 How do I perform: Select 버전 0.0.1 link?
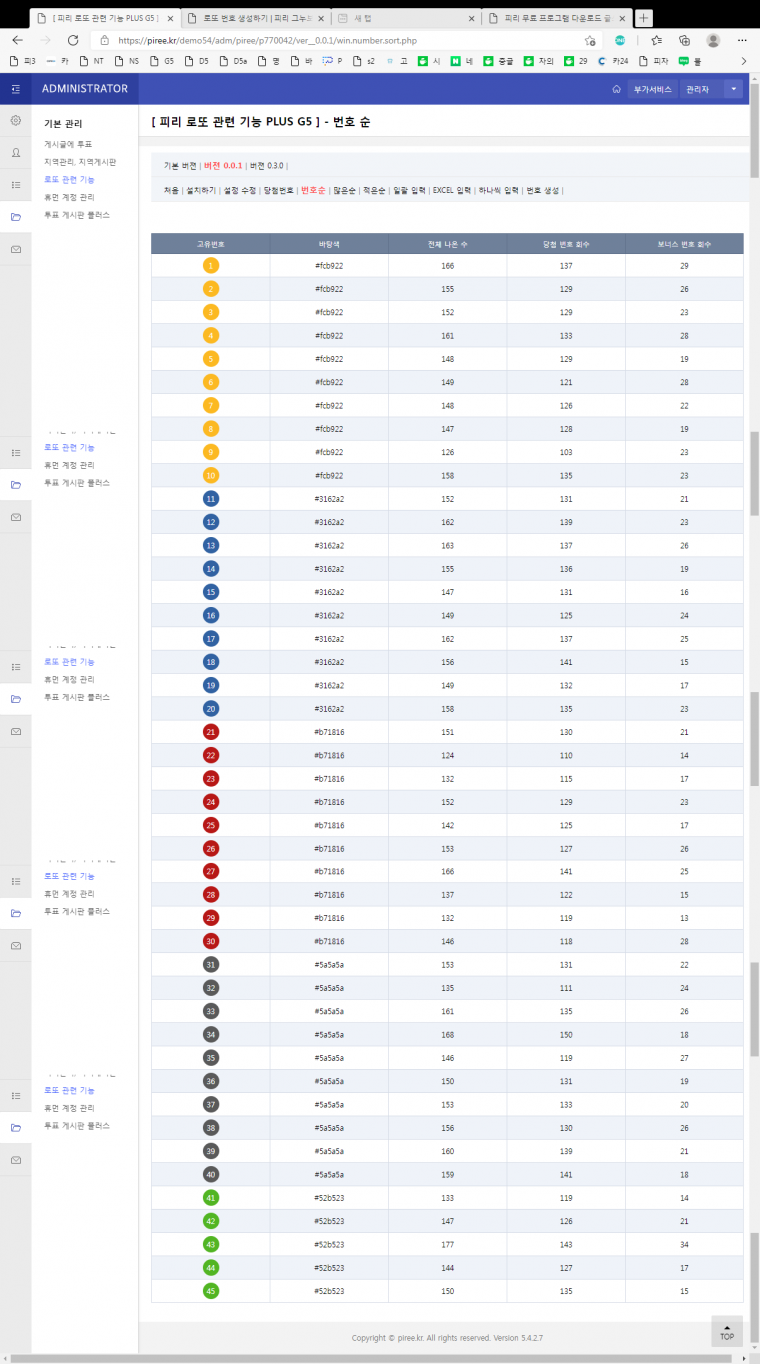pyautogui.click(x=223, y=165)
